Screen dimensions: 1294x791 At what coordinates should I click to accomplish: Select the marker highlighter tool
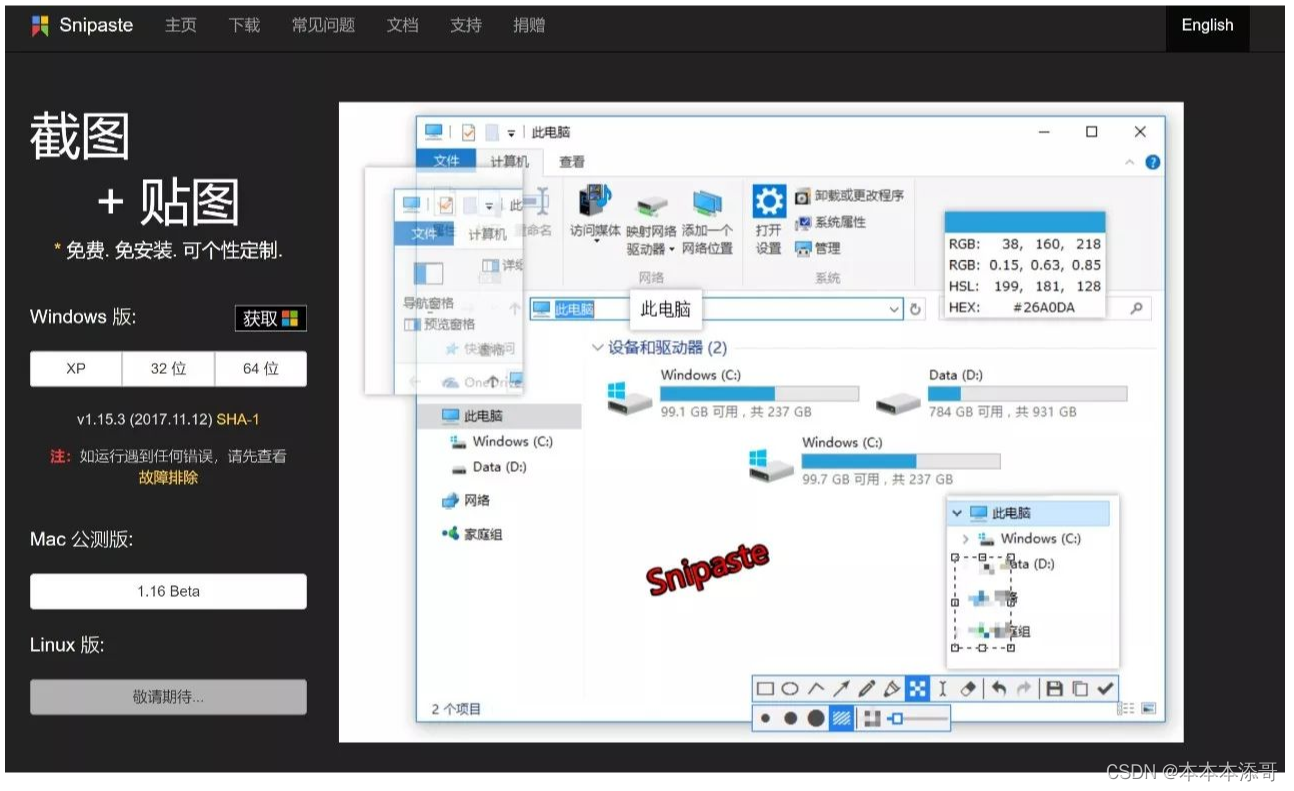coord(892,689)
